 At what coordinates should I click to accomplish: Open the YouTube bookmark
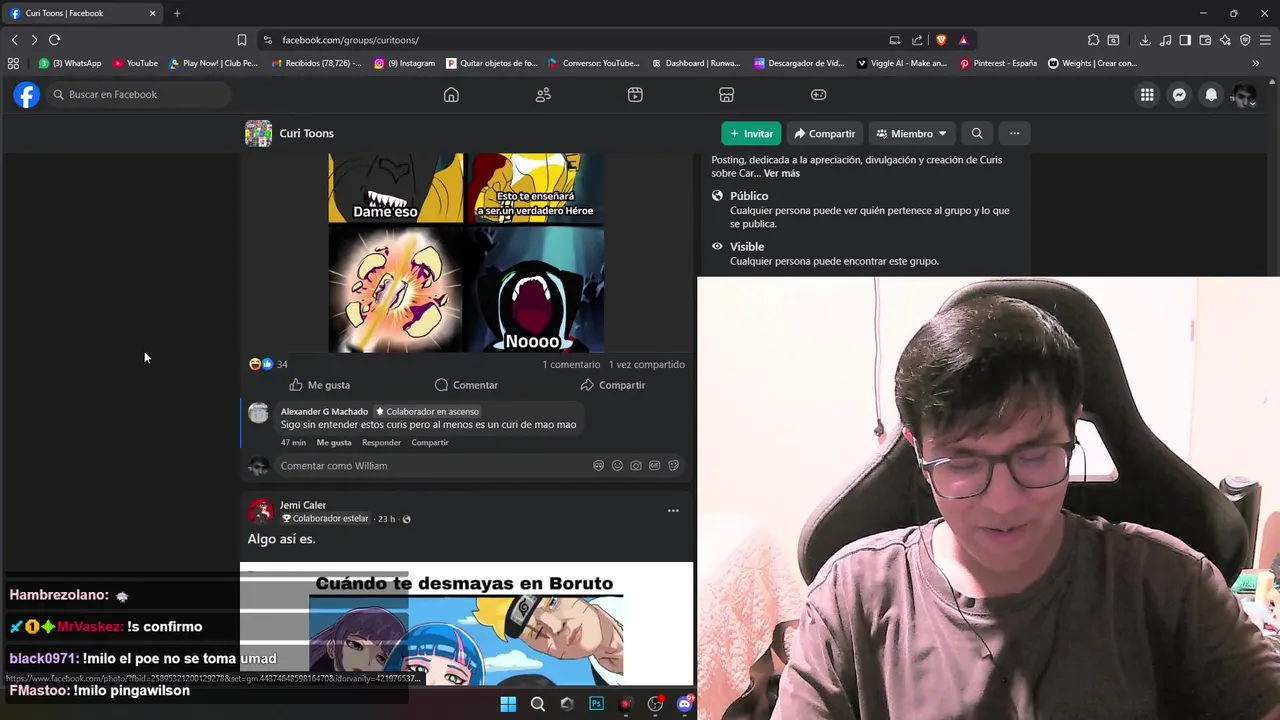tap(135, 63)
